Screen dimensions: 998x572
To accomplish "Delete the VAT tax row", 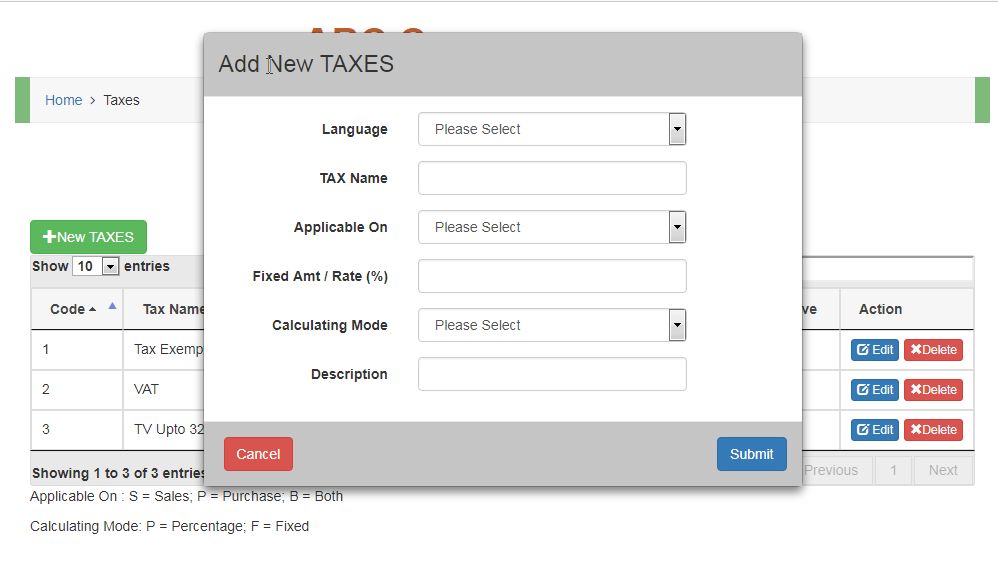I will (x=933, y=390).
